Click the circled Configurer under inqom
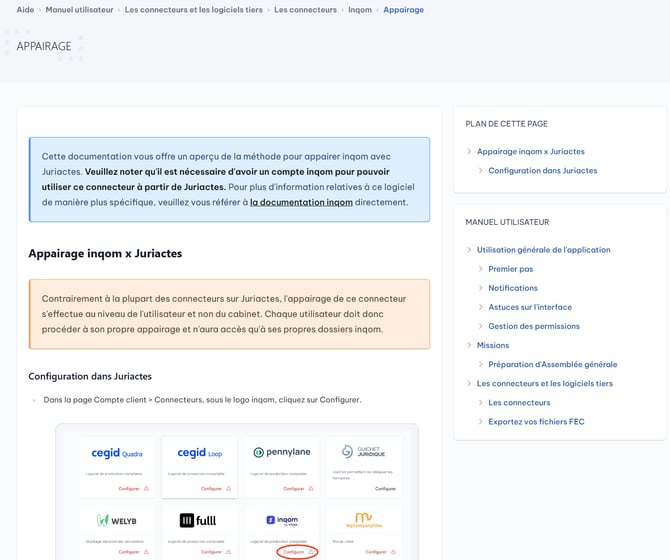The height and width of the screenshot is (560, 670). (x=295, y=551)
